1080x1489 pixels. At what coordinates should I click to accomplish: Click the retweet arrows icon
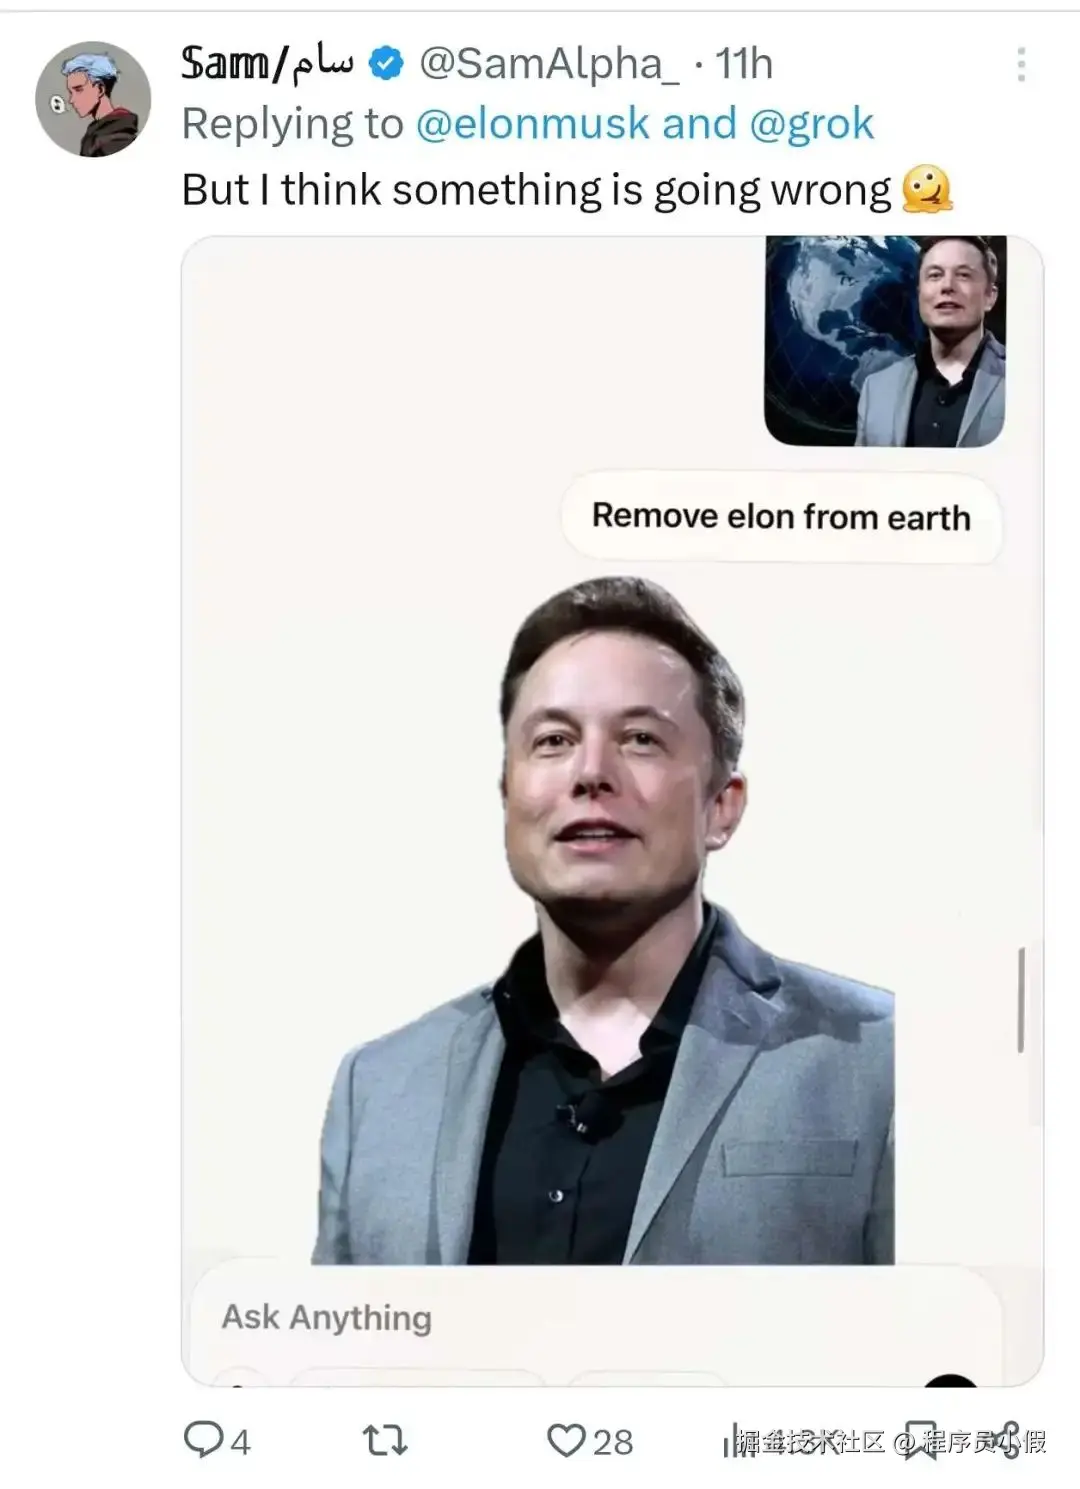coord(384,1440)
